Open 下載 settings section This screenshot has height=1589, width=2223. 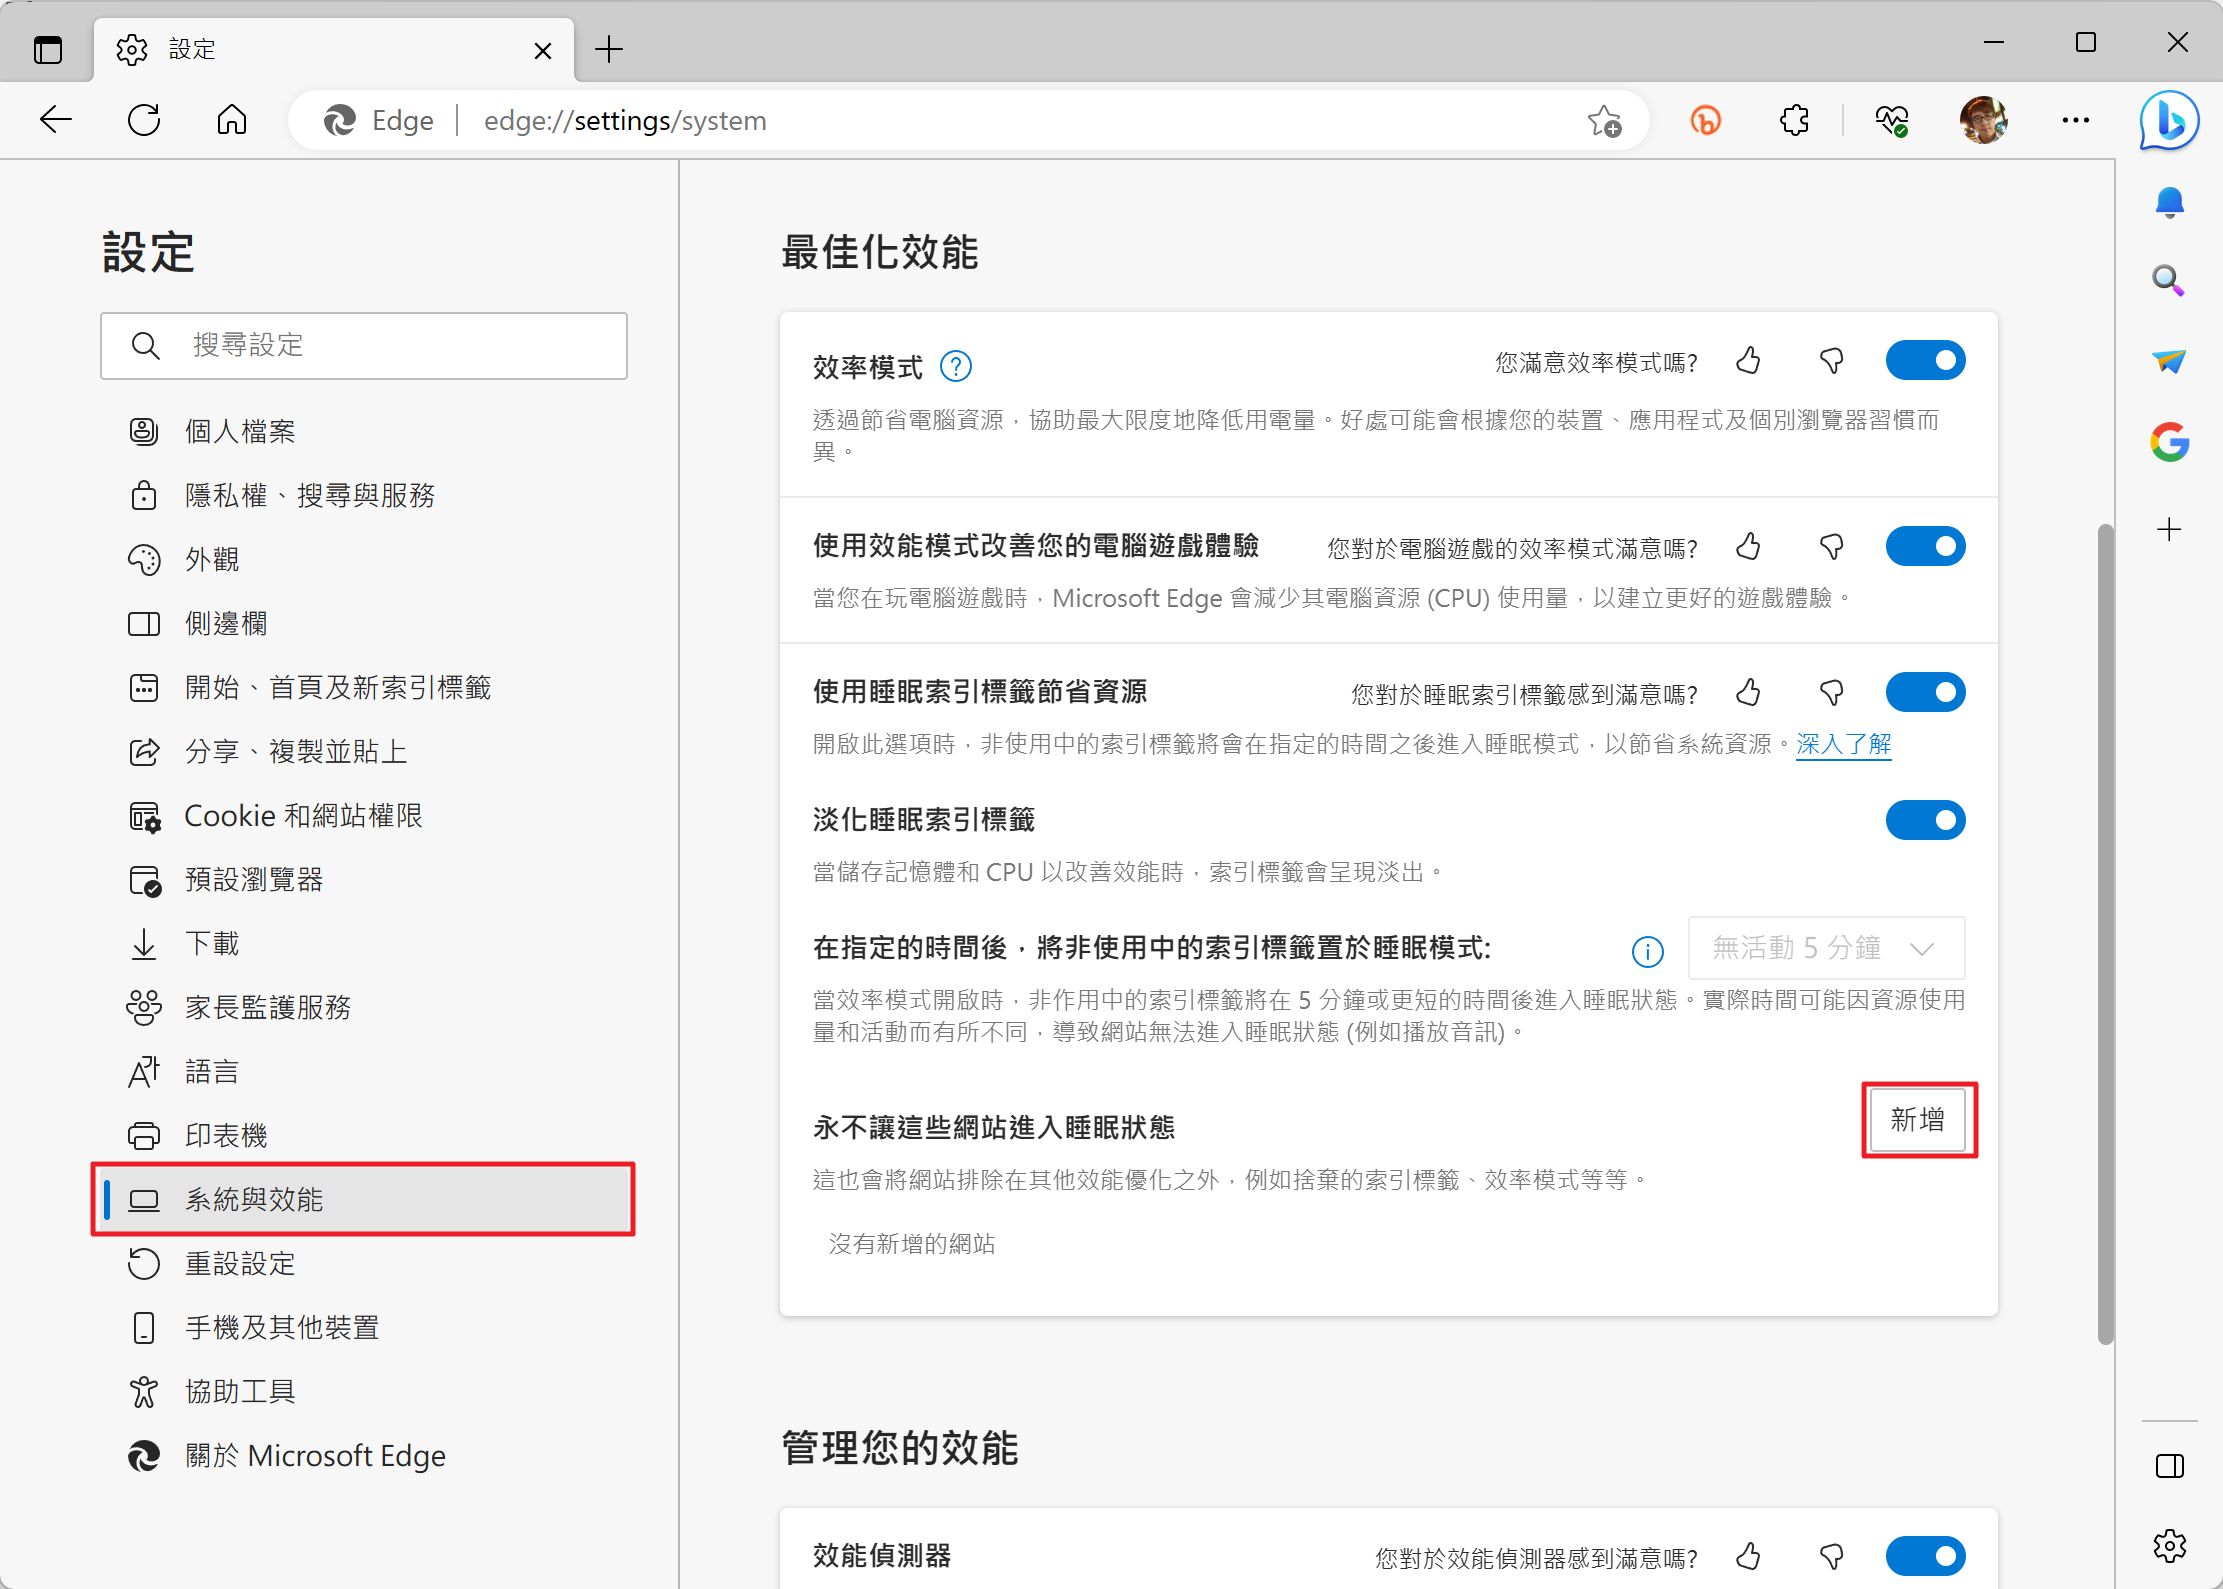coord(212,944)
